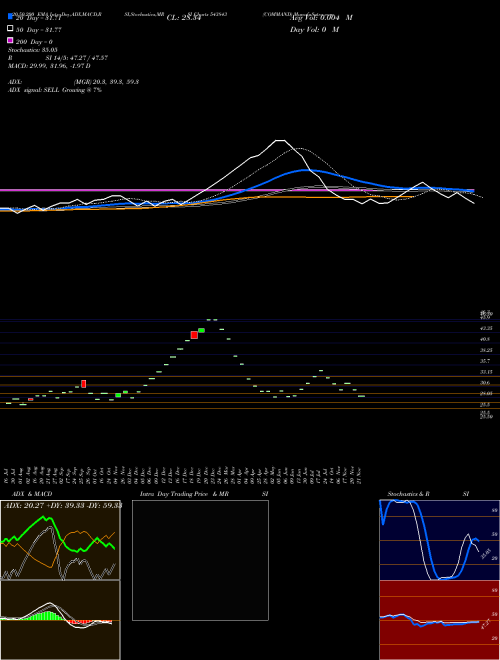Open the red RSI chart panel
Viewport: 500px width, 660px height.
[x=440, y=620]
